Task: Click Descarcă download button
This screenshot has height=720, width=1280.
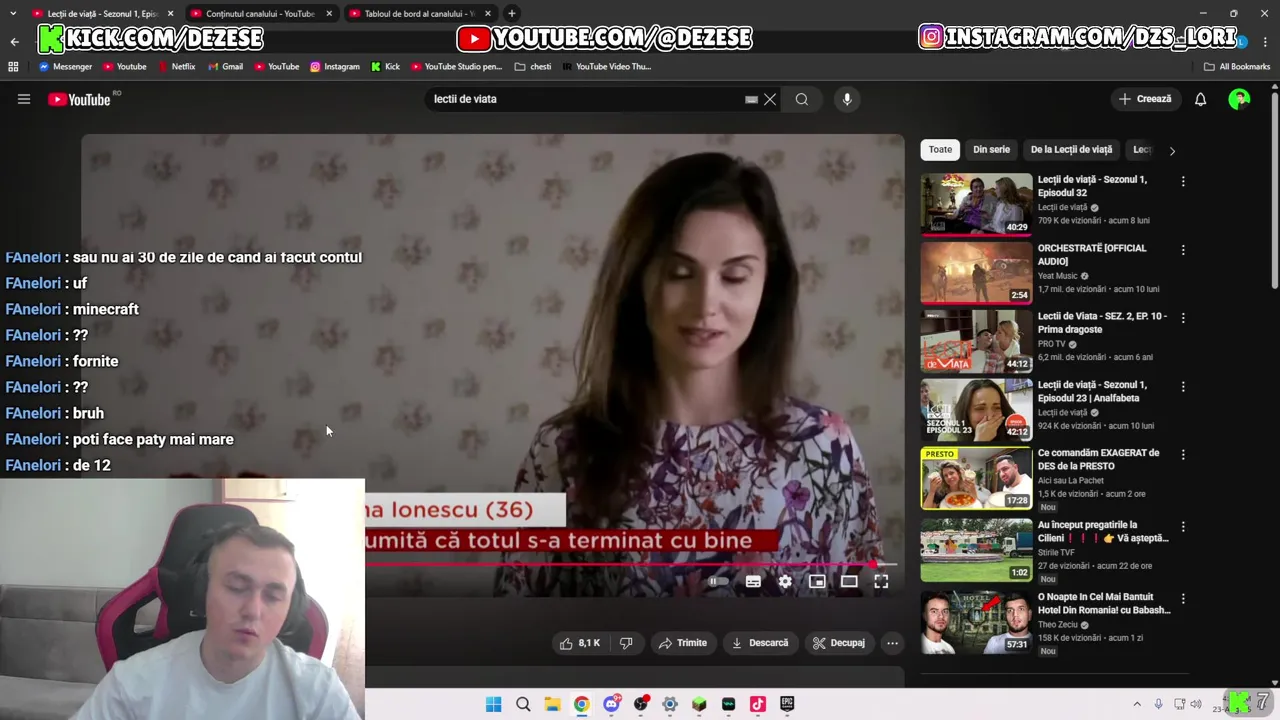Action: pos(760,643)
